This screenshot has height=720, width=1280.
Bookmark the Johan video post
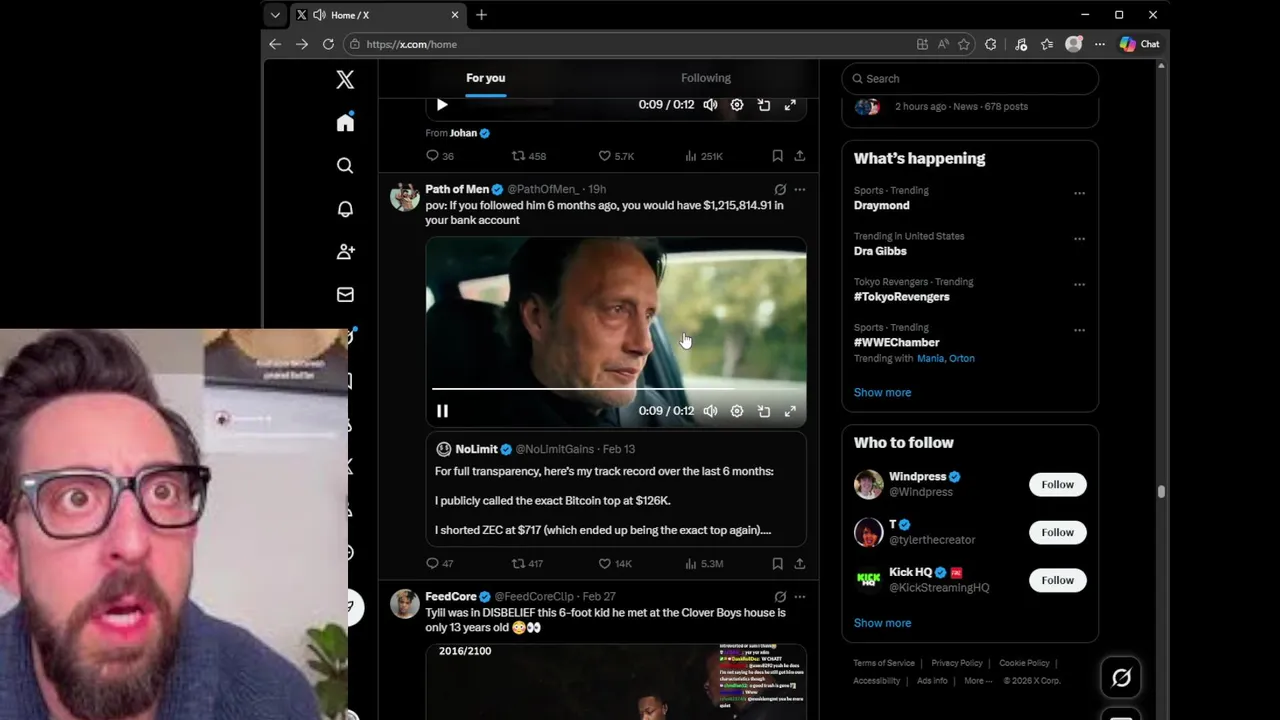777,156
